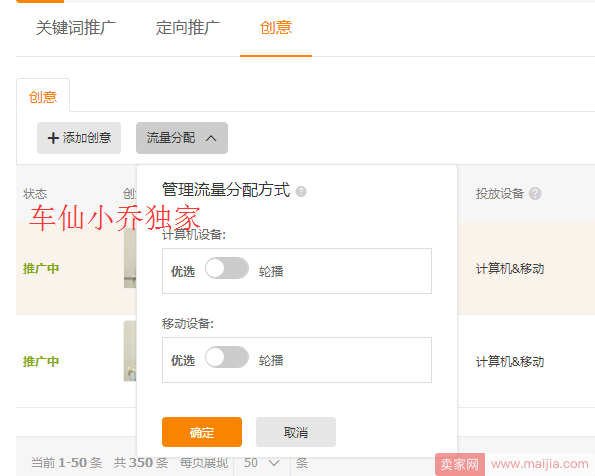Screen dimensions: 595x476
Task: Click the 取消 button
Action: coord(296,432)
